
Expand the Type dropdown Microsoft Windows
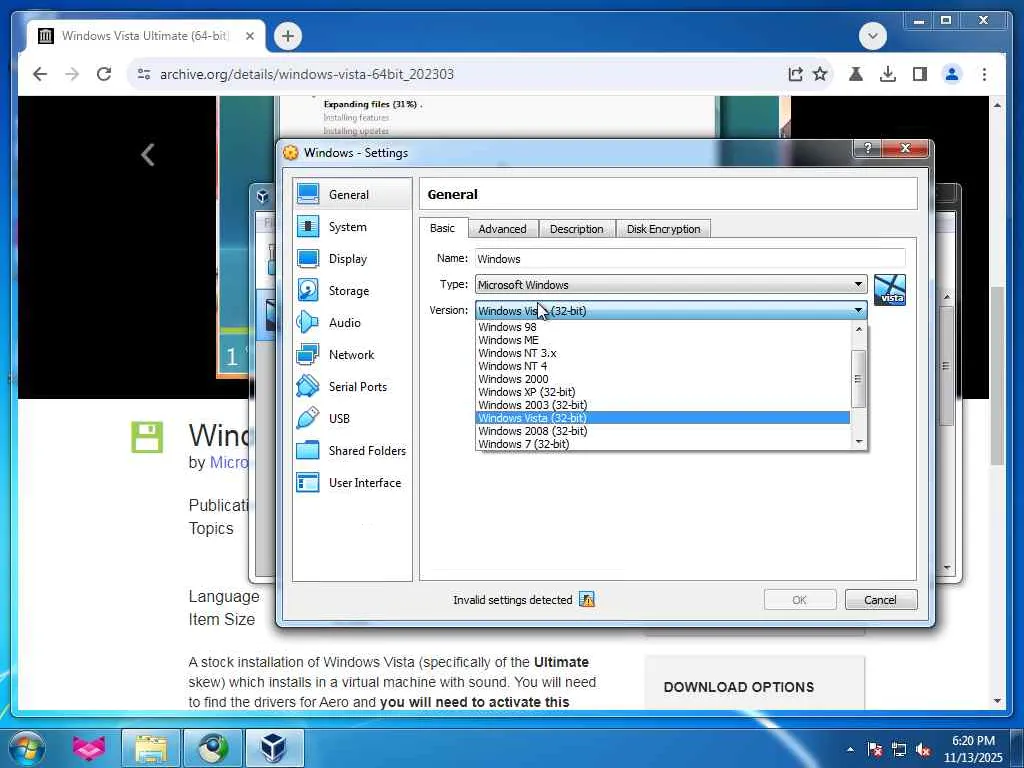tap(671, 284)
